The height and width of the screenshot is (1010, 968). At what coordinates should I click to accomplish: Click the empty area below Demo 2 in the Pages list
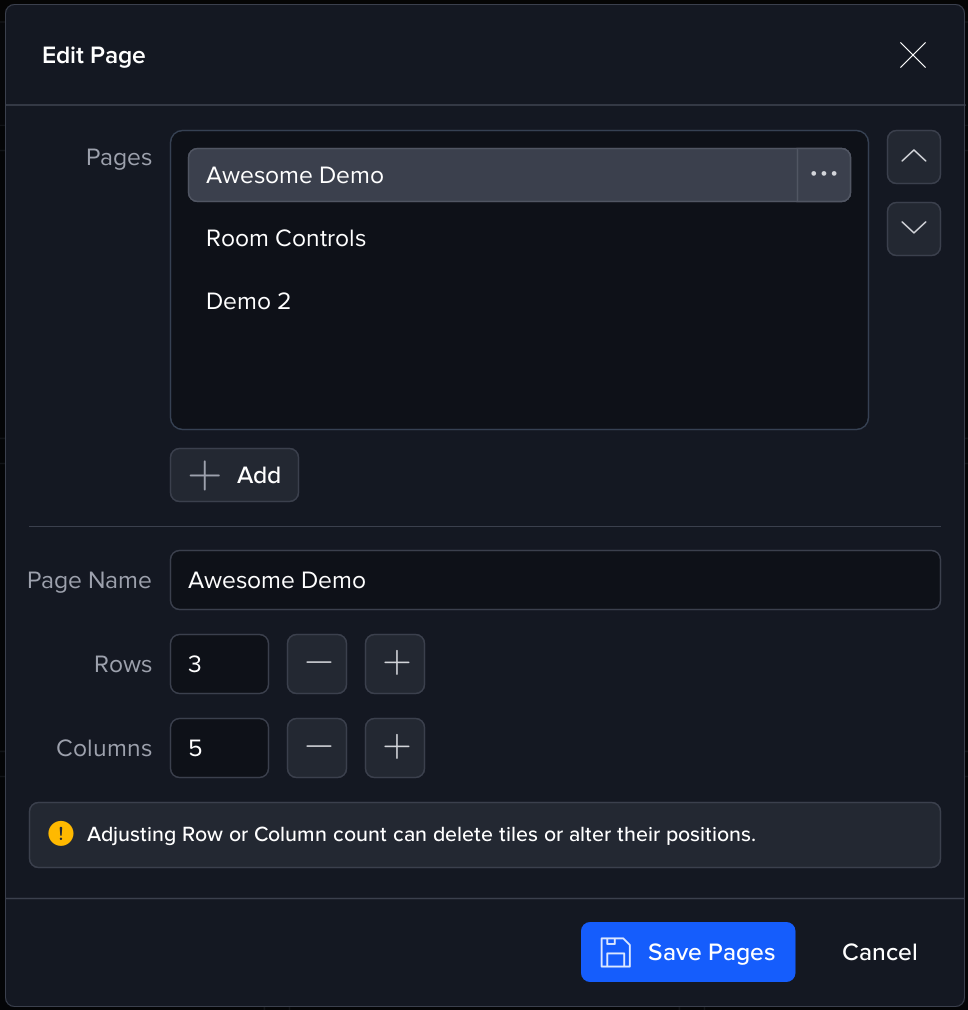[x=518, y=375]
